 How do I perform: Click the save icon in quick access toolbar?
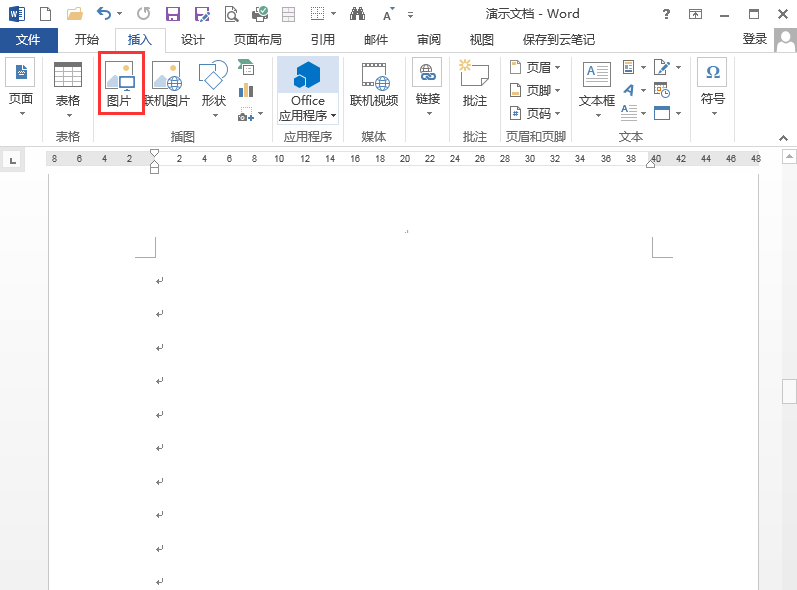point(173,14)
